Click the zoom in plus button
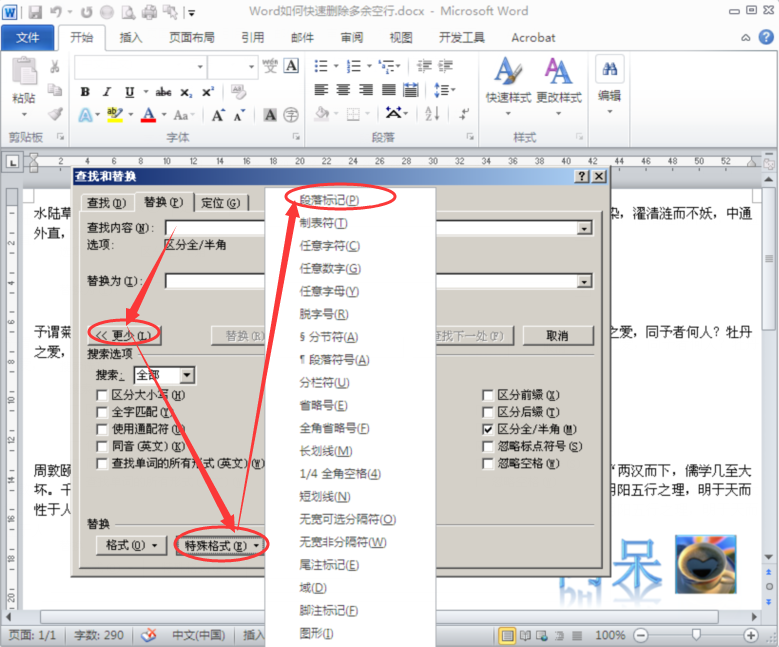 coord(751,635)
